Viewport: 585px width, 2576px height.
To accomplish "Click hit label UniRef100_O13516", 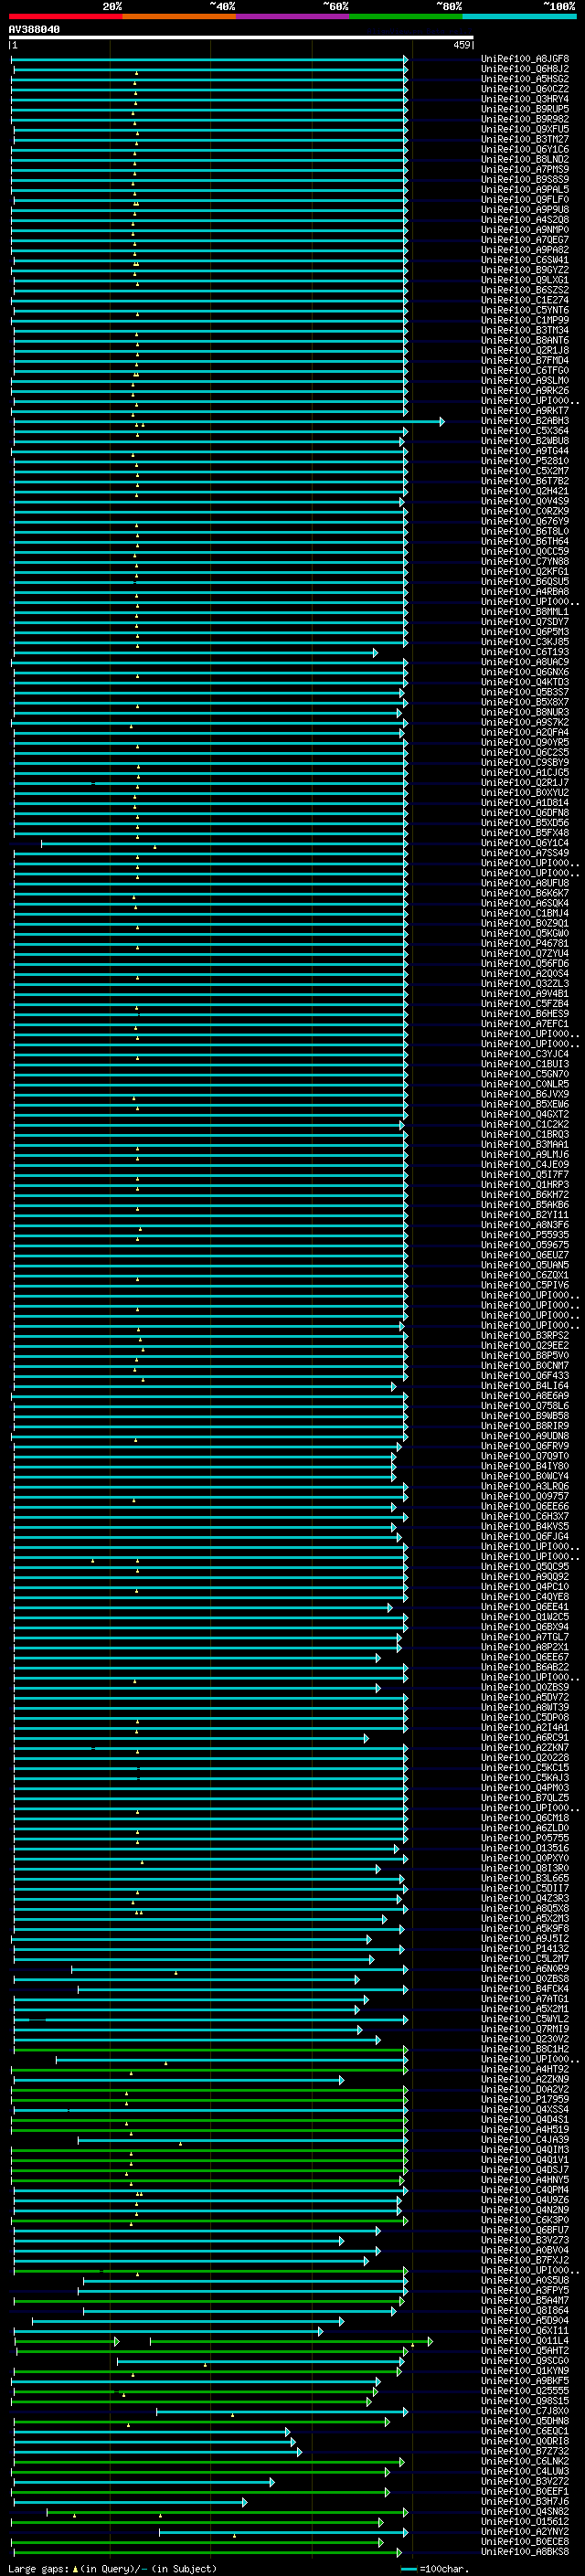I will pos(525,1848).
